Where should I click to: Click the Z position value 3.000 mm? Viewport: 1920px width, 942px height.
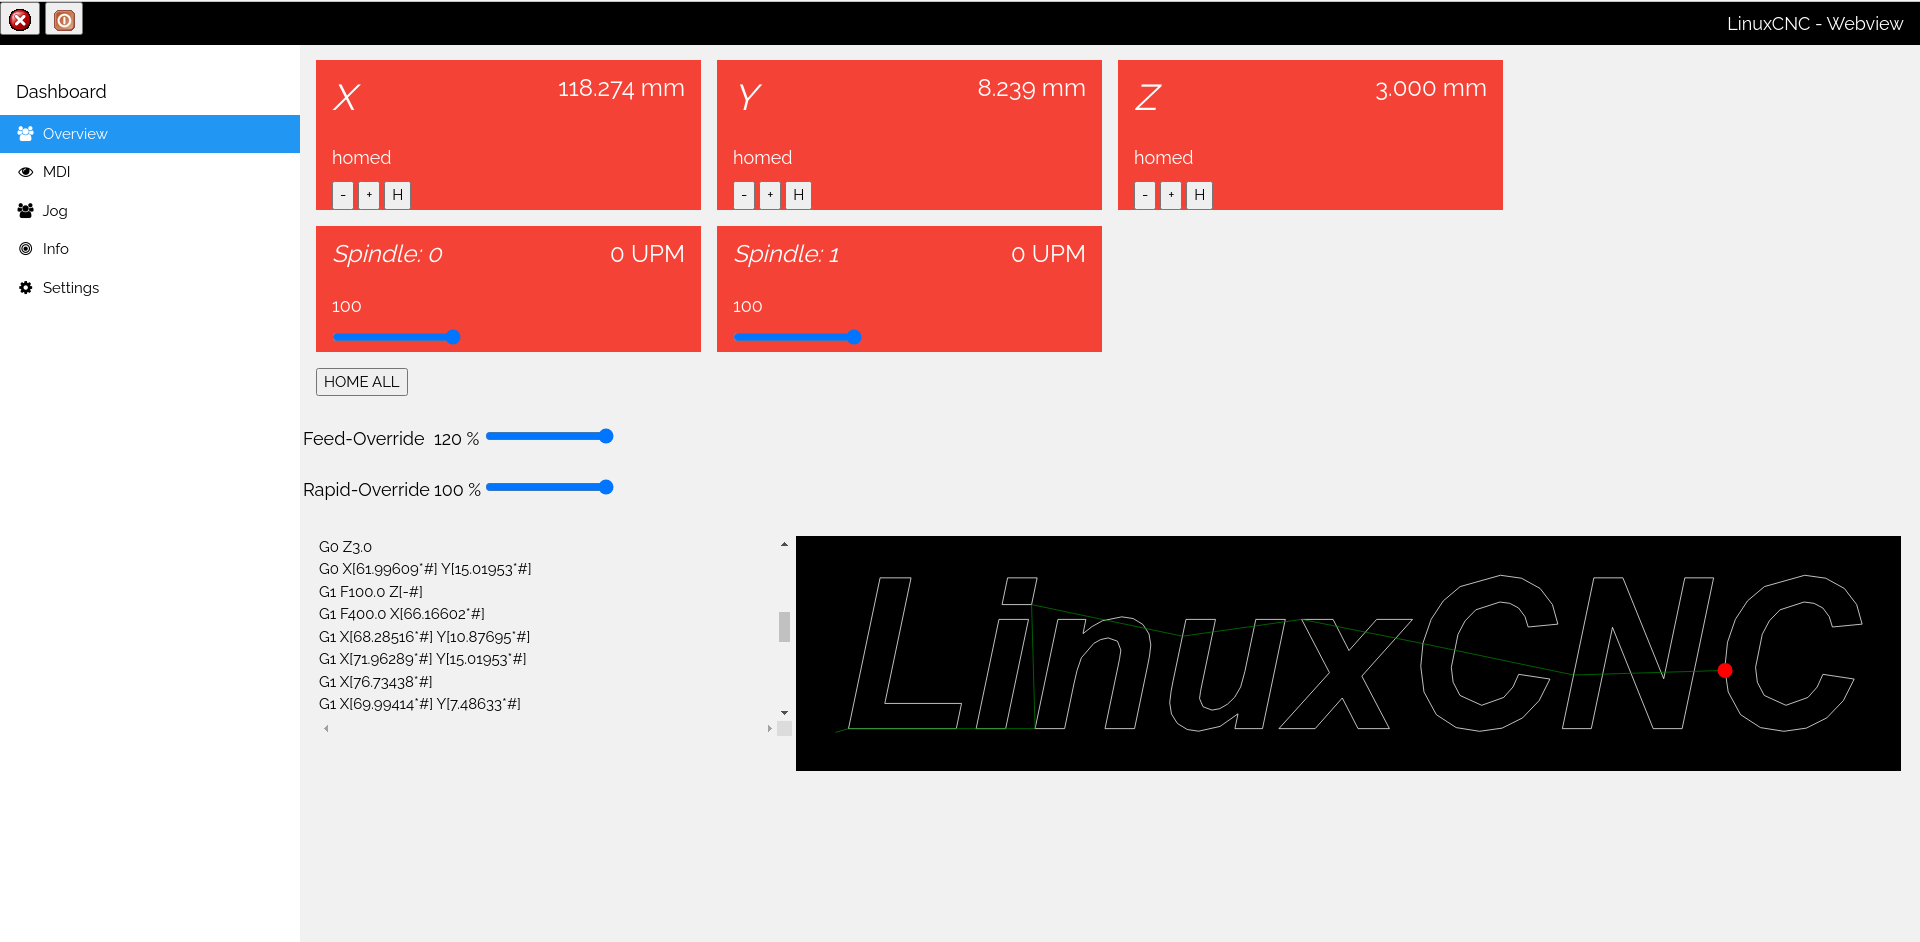point(1430,89)
